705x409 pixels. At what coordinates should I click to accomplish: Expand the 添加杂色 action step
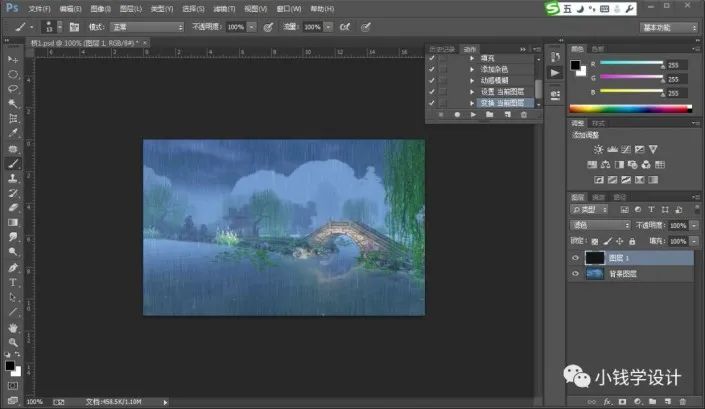click(472, 69)
